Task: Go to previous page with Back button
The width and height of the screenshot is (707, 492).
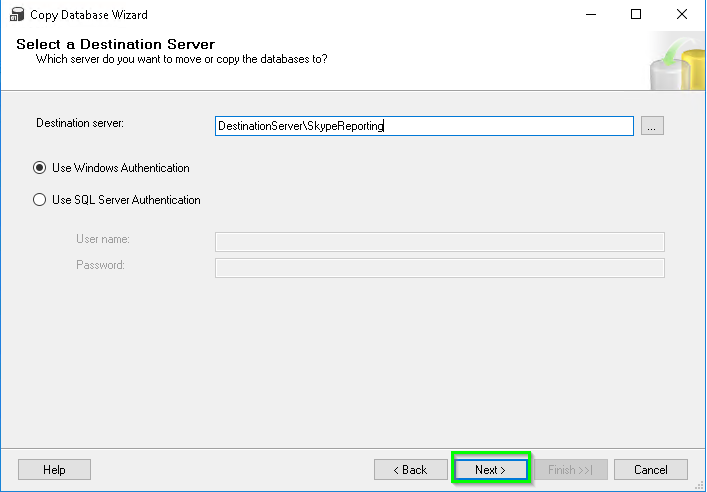Action: (410, 469)
